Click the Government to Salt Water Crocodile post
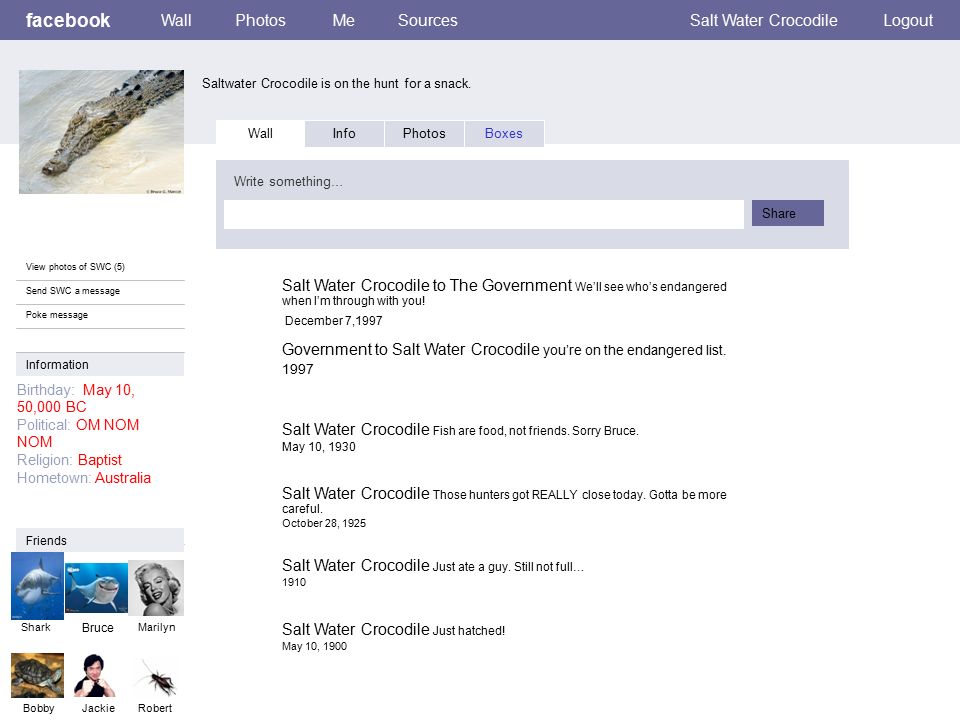Screen dimensions: 960x720 point(504,350)
